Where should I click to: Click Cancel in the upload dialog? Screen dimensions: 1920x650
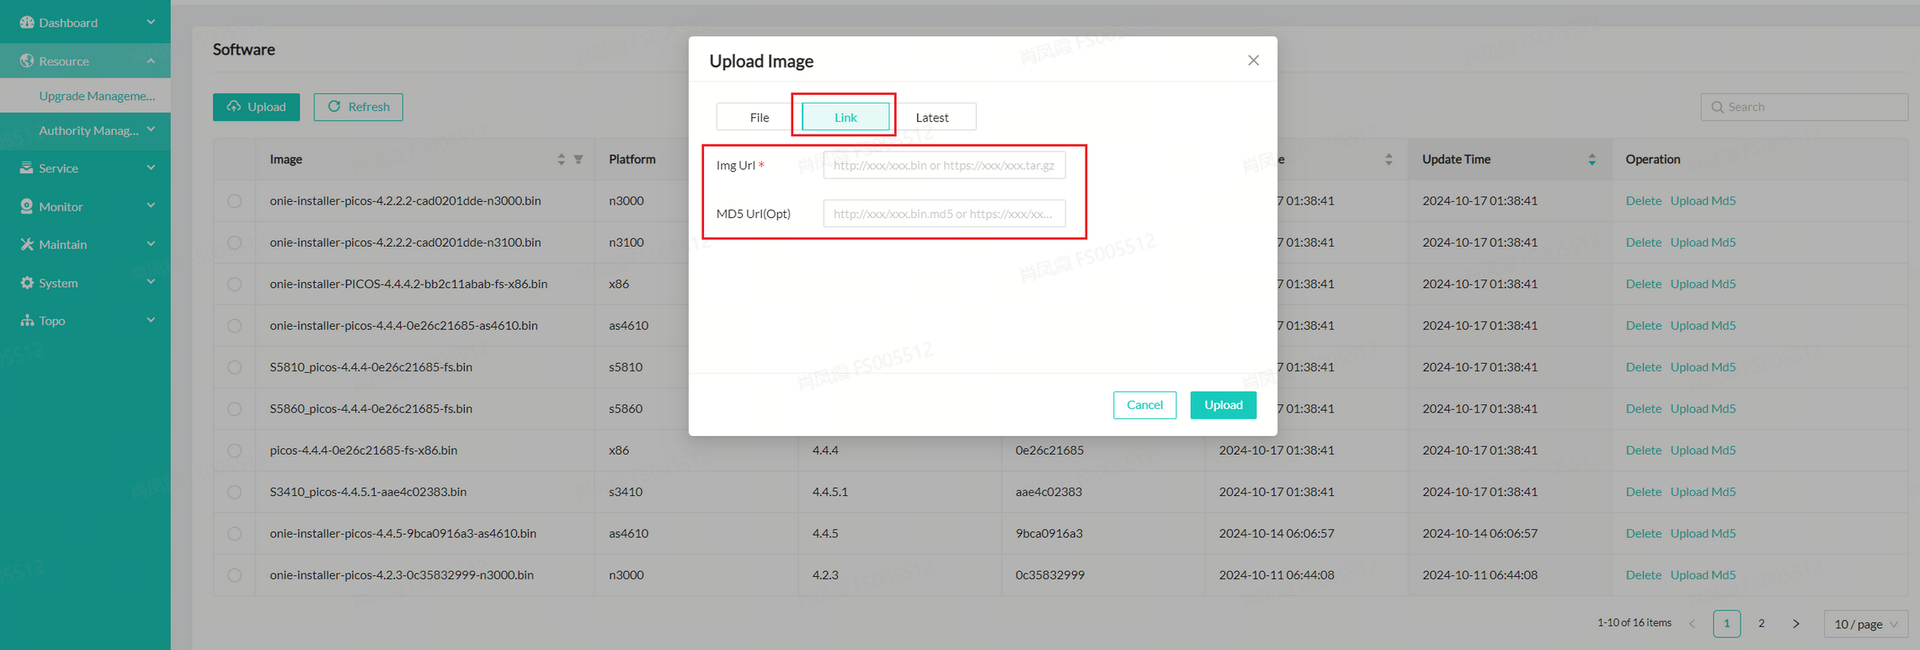tap(1144, 405)
